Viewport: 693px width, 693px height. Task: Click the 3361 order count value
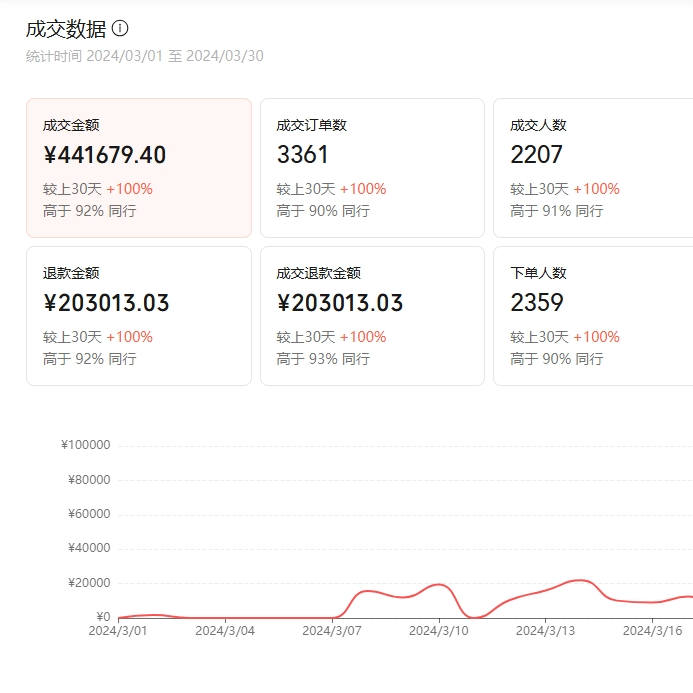click(x=302, y=155)
